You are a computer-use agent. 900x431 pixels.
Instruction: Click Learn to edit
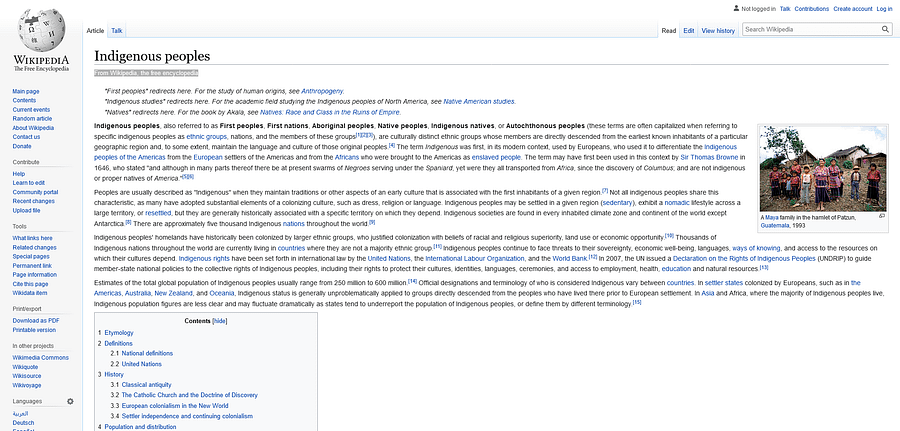[29, 183]
